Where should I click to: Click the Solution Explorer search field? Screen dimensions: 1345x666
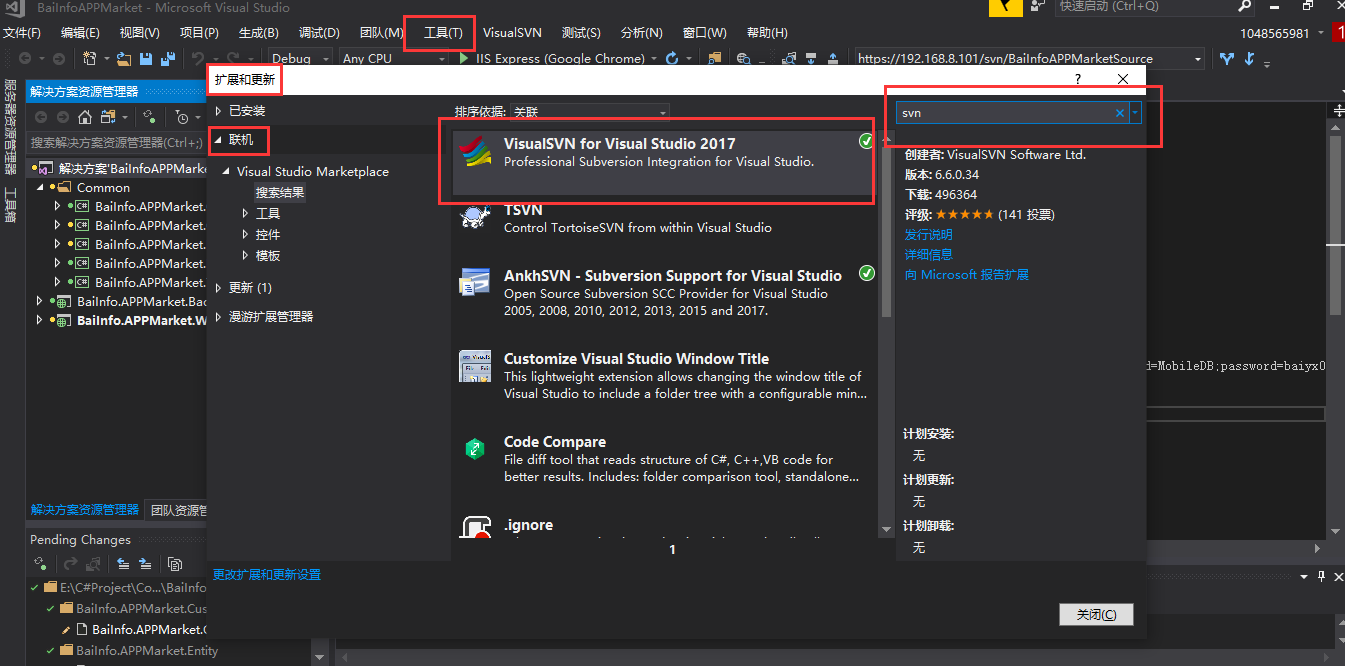116,143
